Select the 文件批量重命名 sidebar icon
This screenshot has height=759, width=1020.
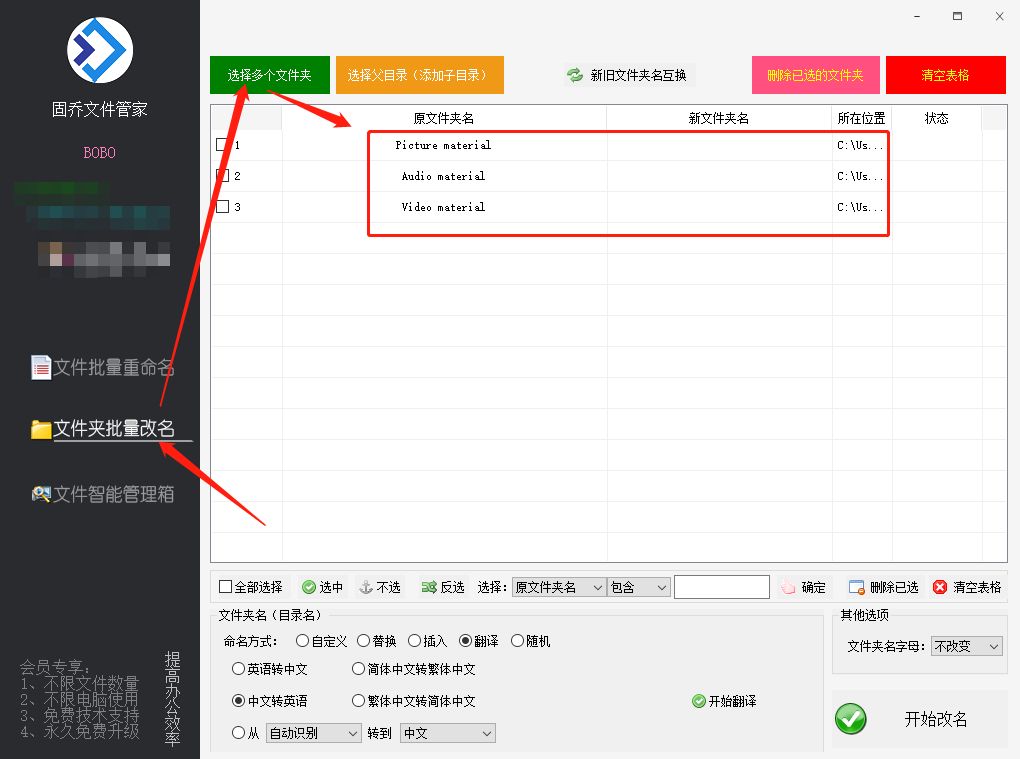(x=41, y=367)
